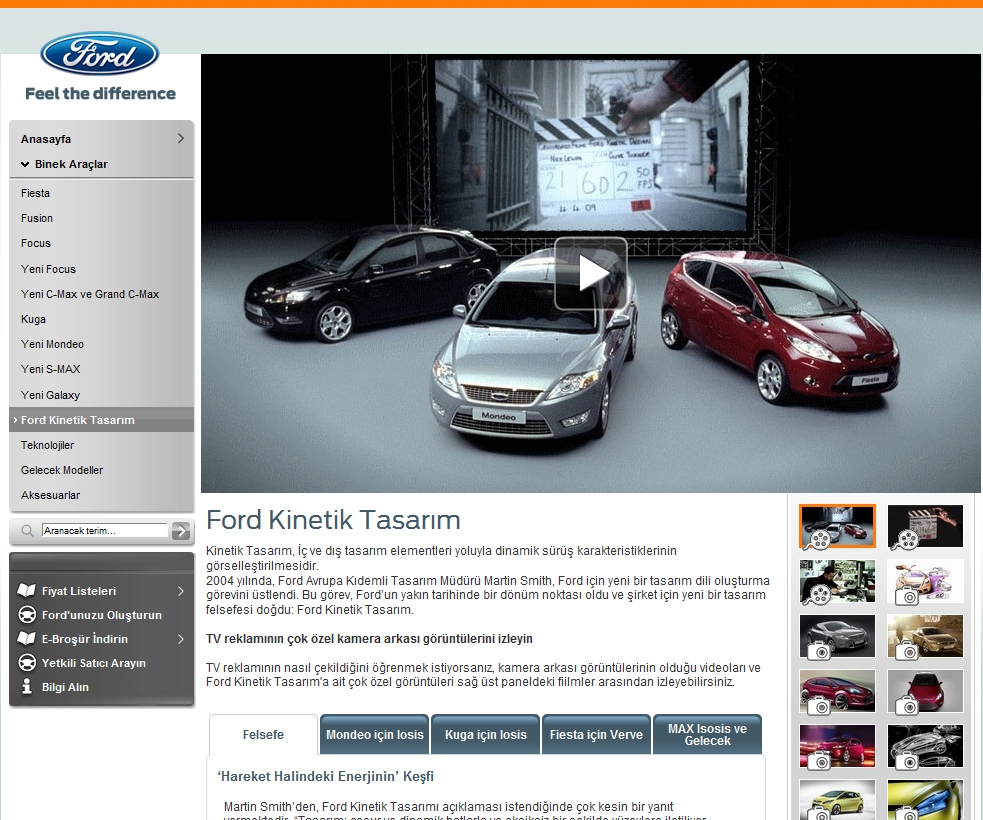Go to Yeni Galaxy page
The image size is (983, 820).
point(50,395)
